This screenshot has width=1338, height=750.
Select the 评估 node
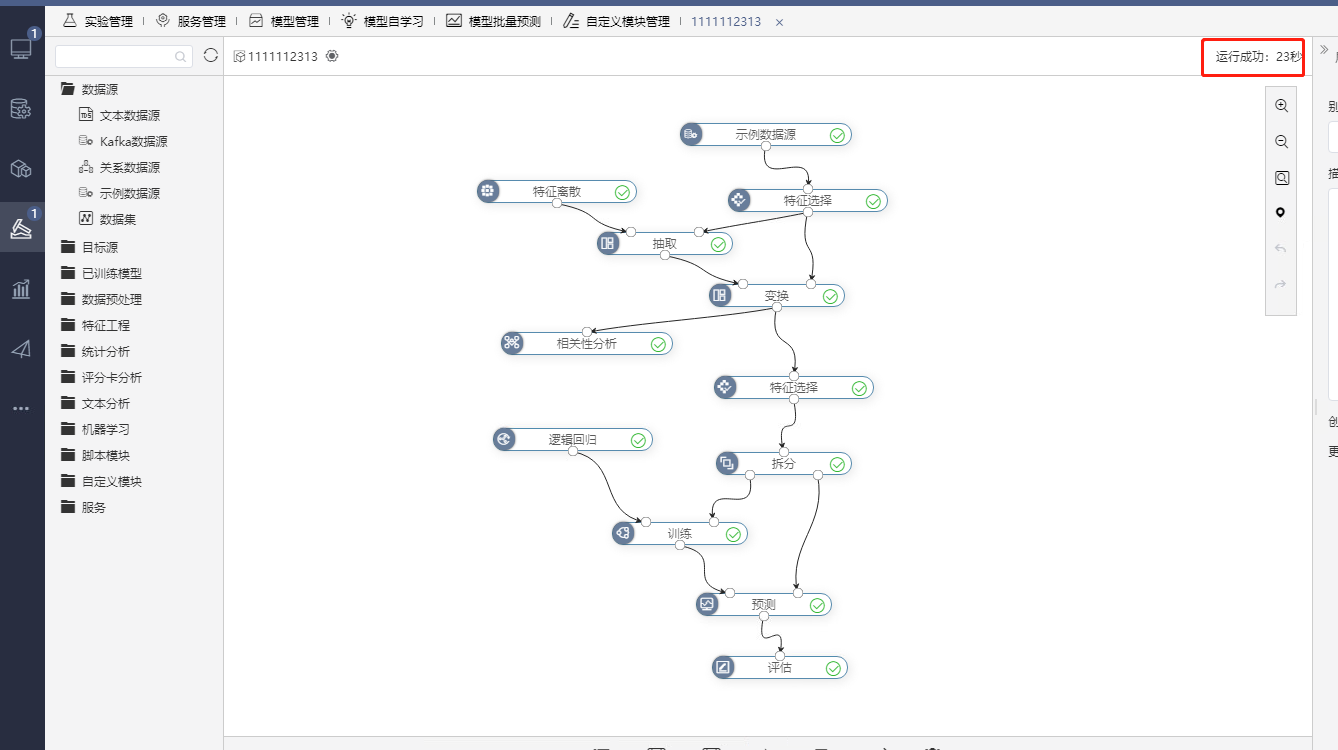[780, 667]
